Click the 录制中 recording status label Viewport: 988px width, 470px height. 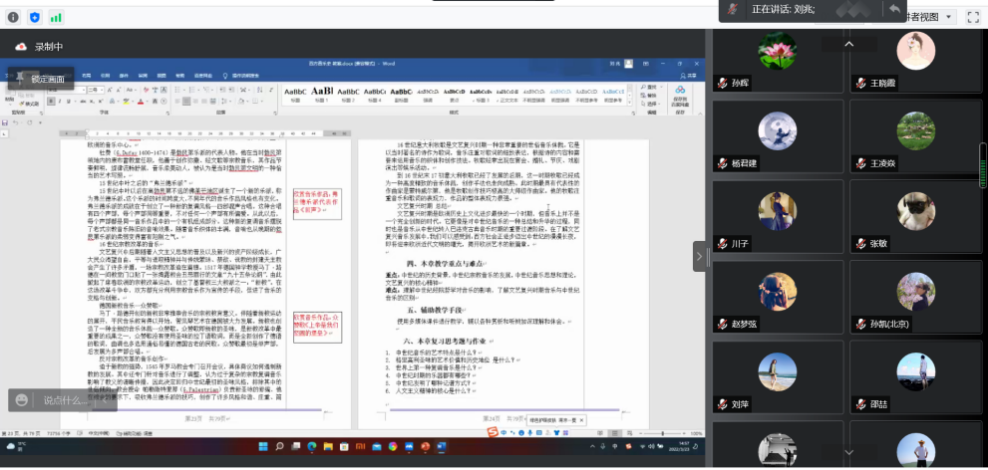pyautogui.click(x=48, y=47)
